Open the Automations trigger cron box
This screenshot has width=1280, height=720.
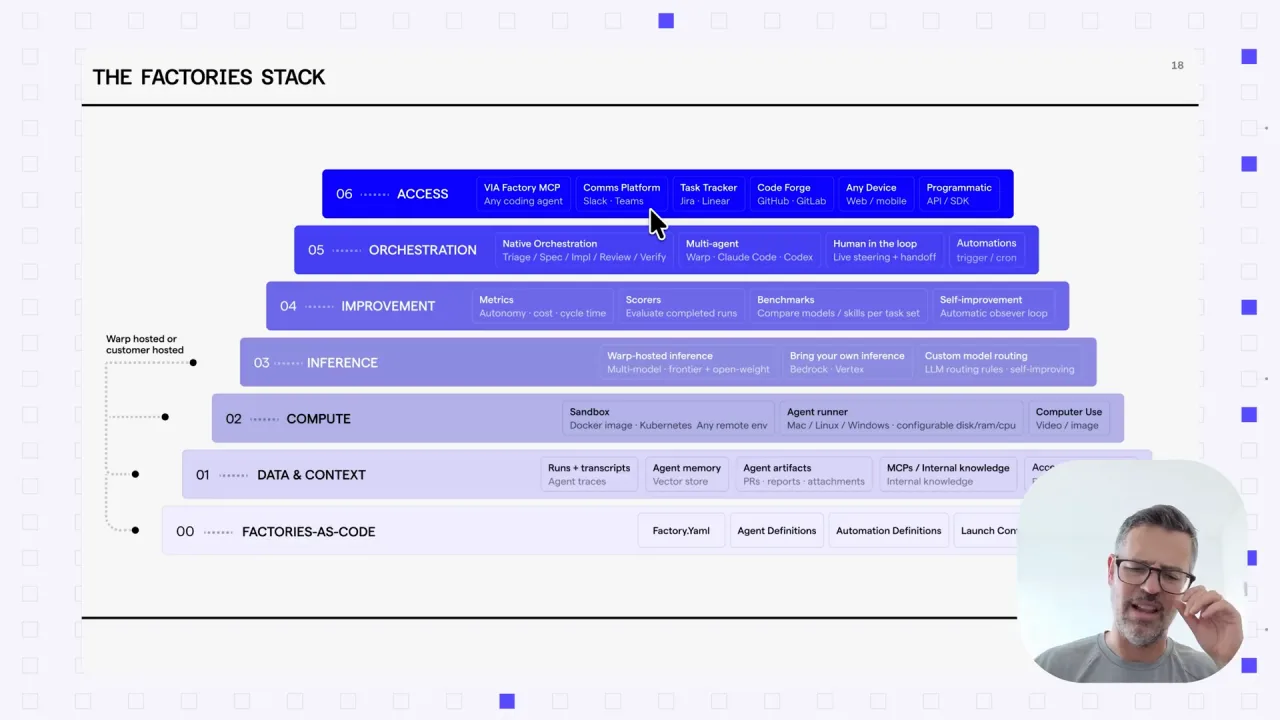[986, 250]
